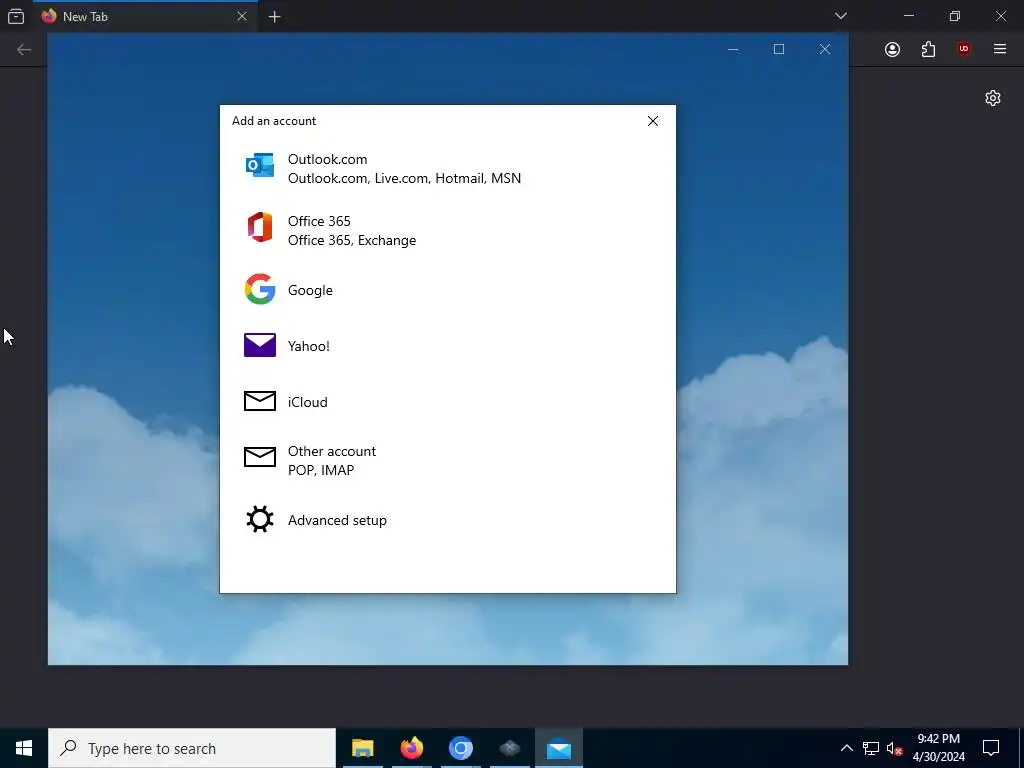The height and width of the screenshot is (768, 1024).
Task: Open the dark cube taskbar app
Action: (510, 748)
